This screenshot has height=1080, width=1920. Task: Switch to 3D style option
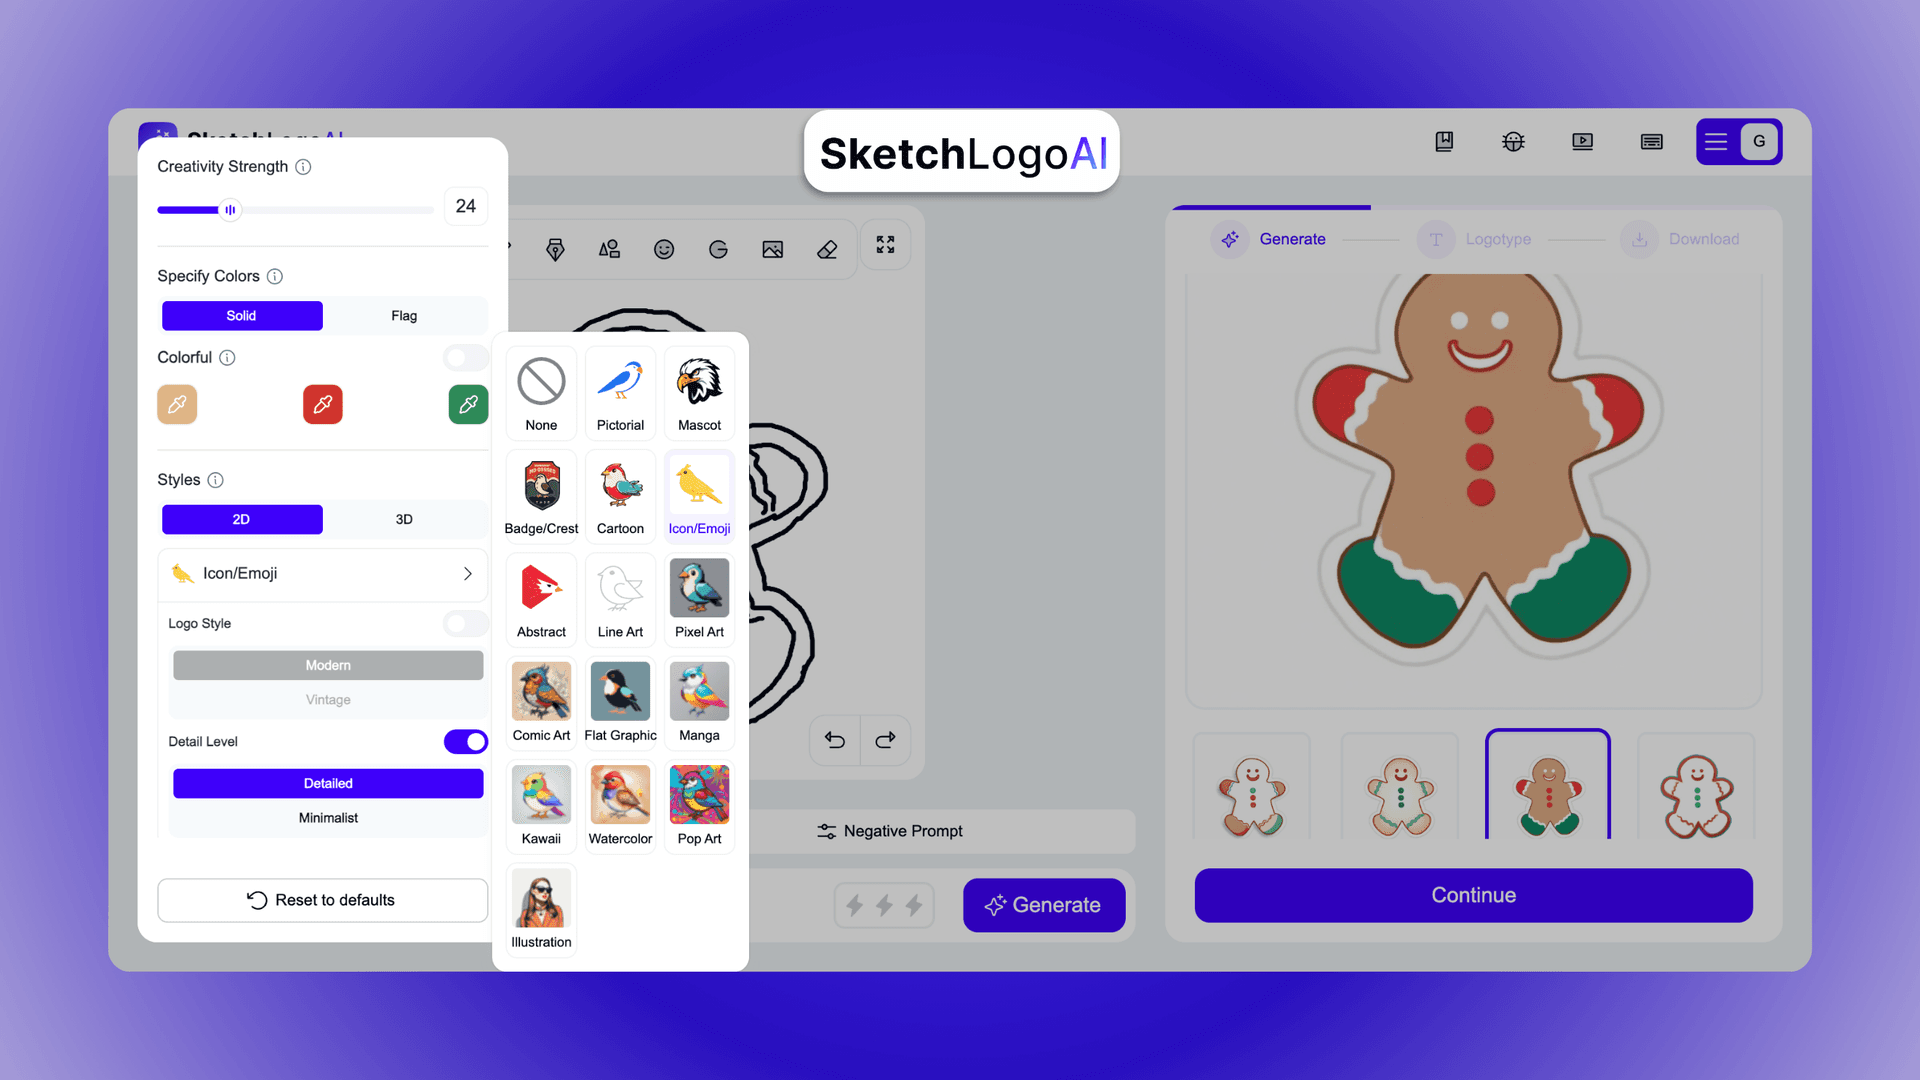tap(404, 518)
